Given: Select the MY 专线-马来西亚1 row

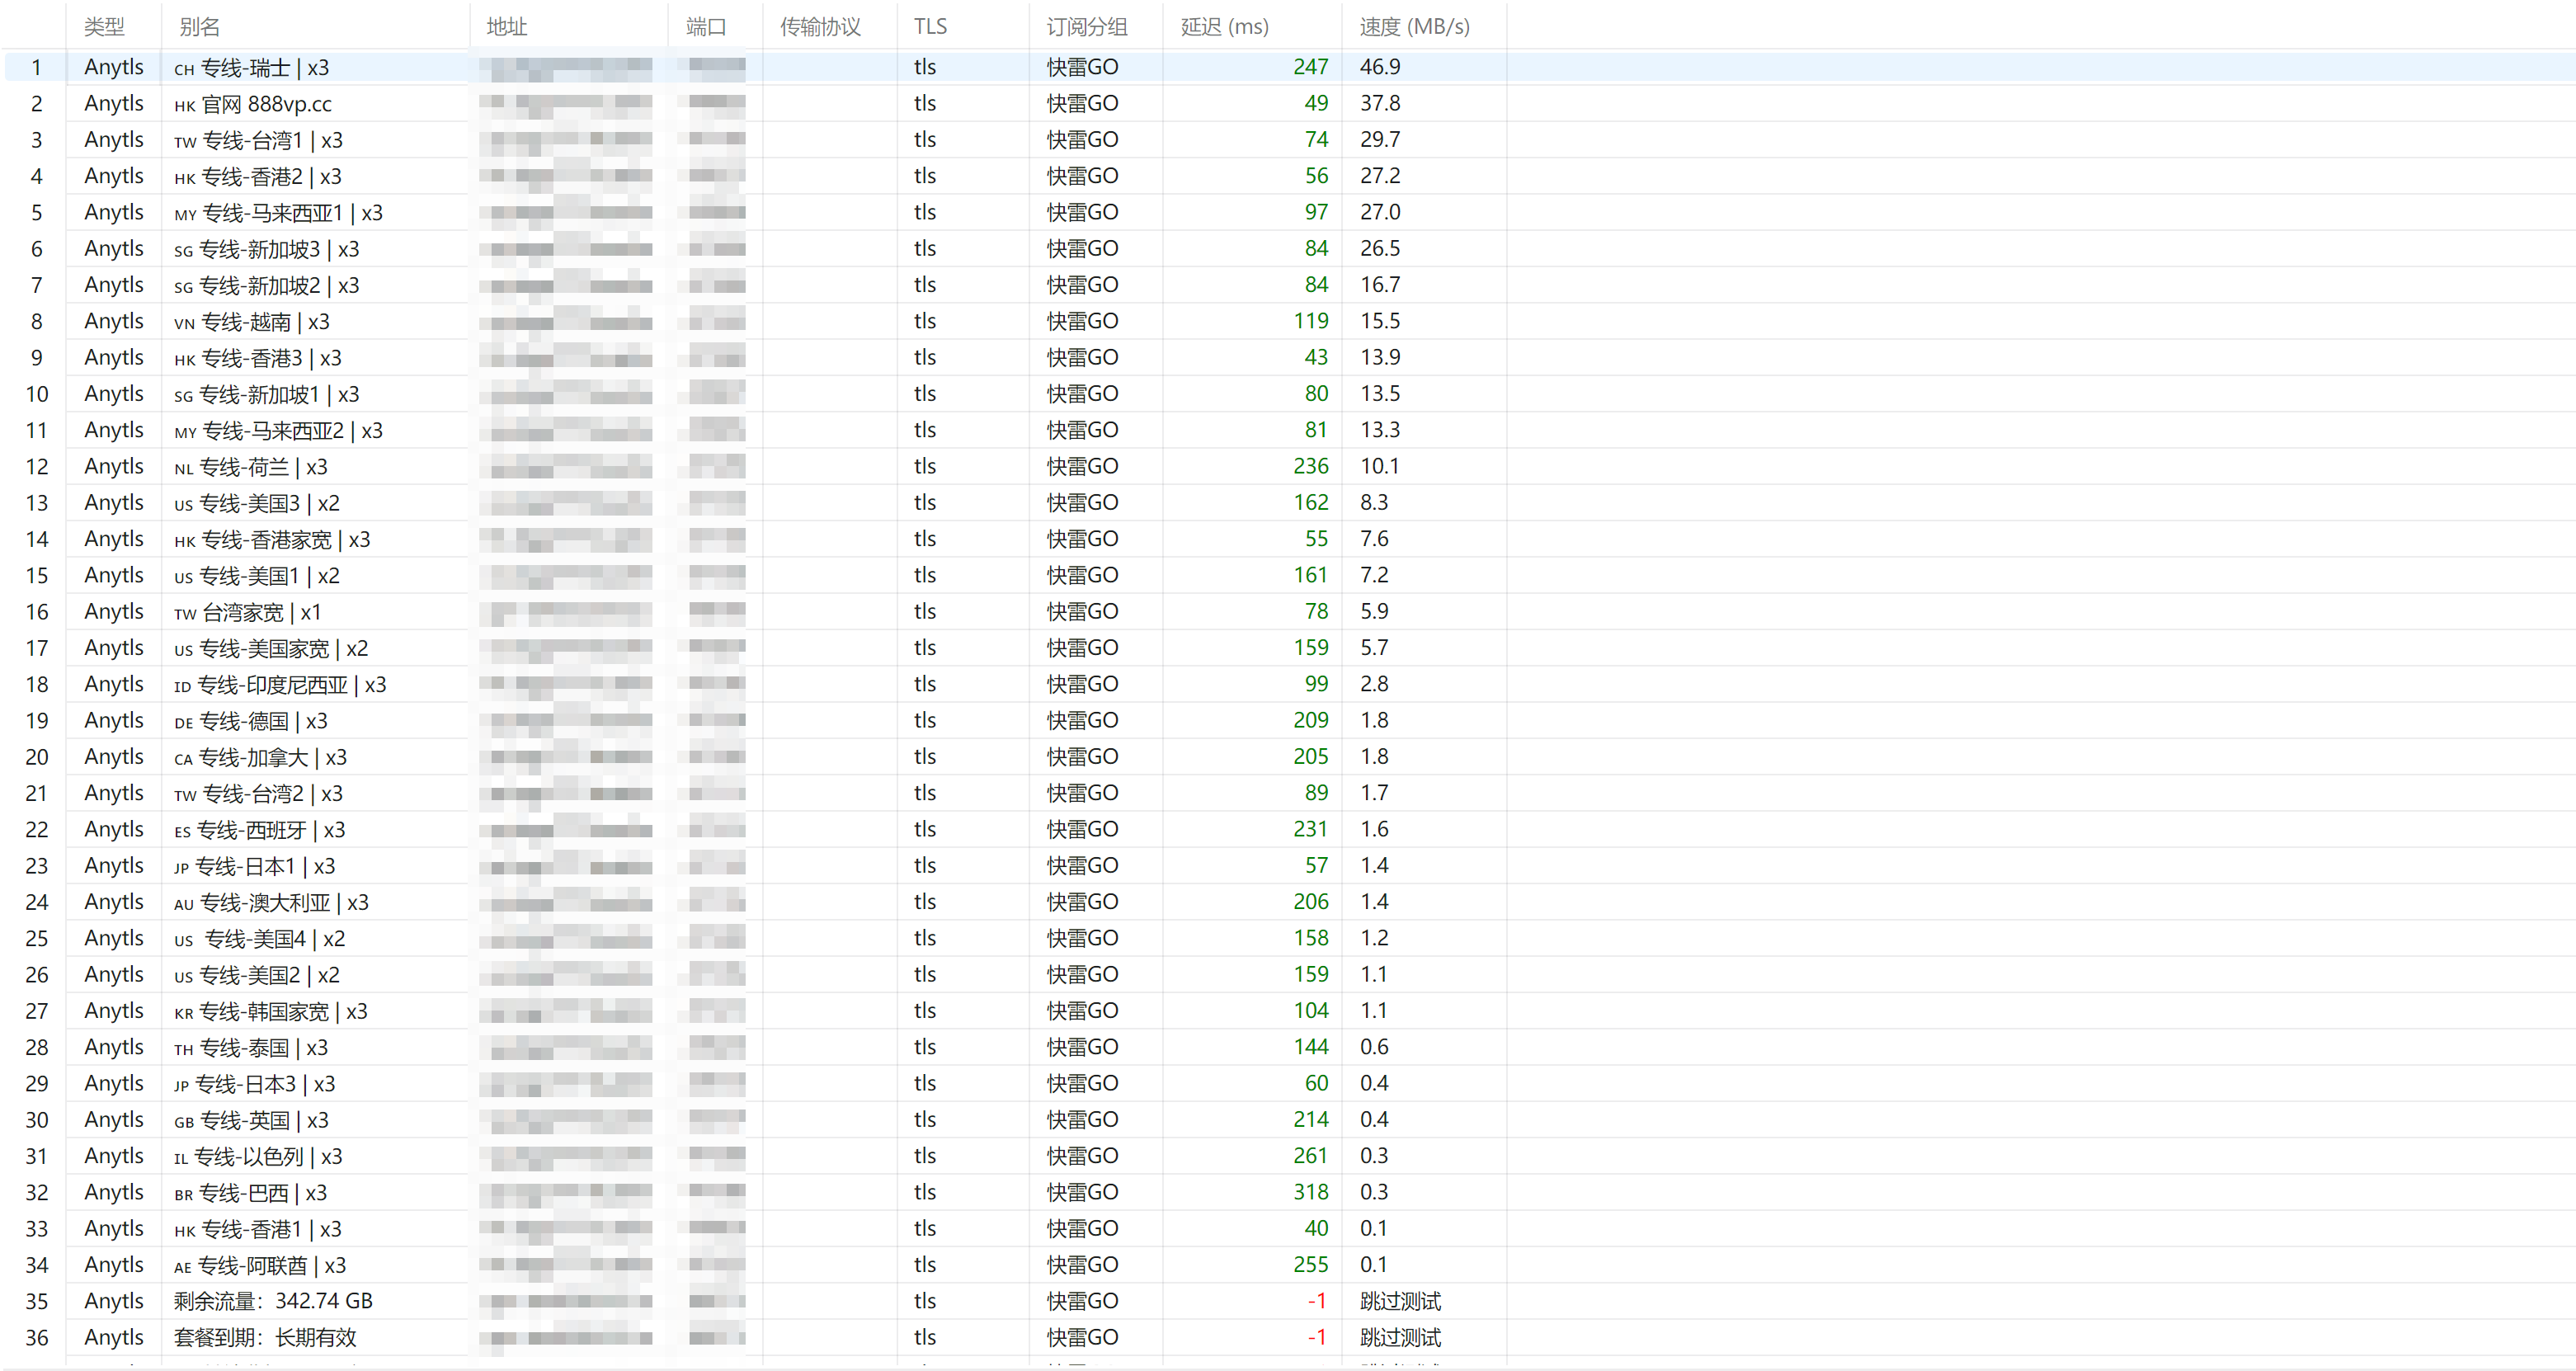Looking at the screenshot, I should (x=1288, y=212).
